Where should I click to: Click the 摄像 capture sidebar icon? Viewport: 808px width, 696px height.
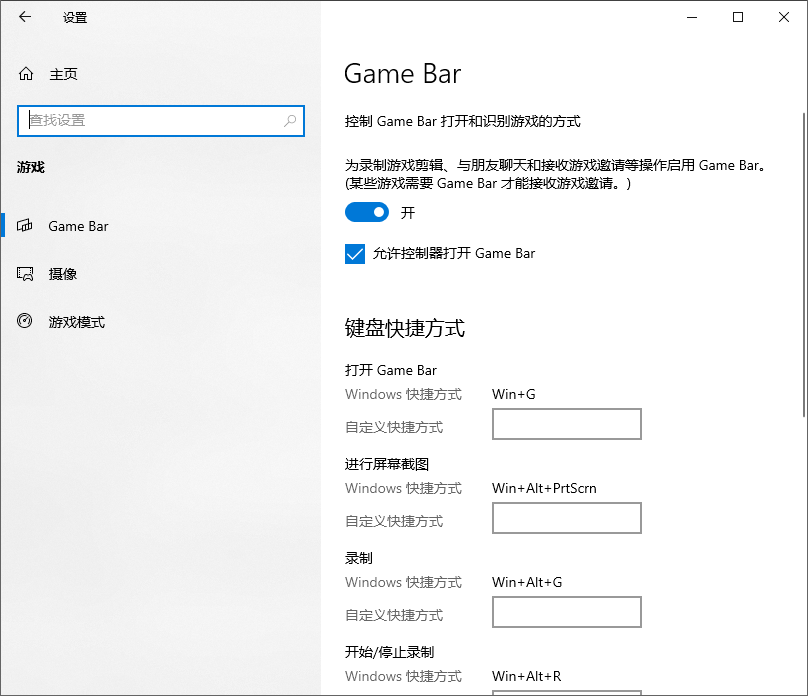tap(25, 274)
